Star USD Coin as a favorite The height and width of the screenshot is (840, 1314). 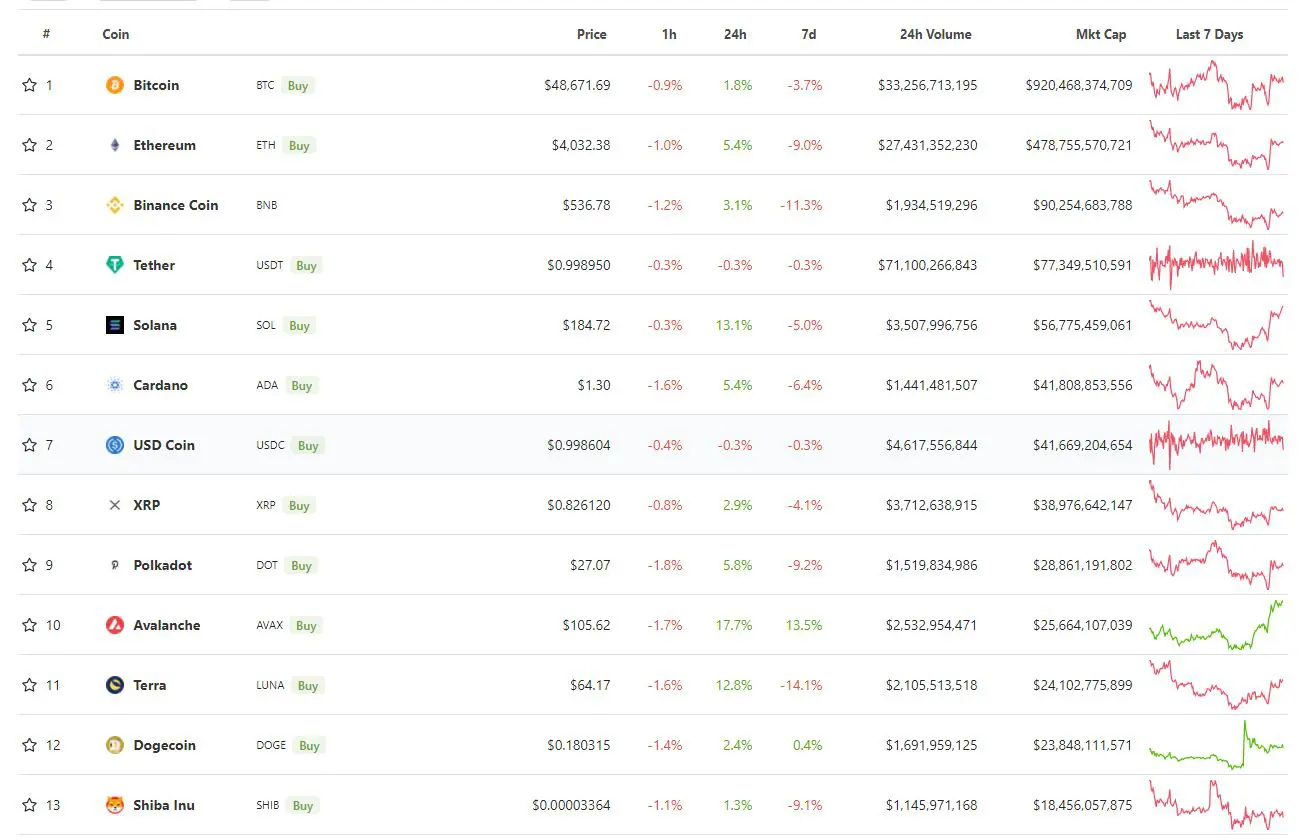pyautogui.click(x=29, y=445)
